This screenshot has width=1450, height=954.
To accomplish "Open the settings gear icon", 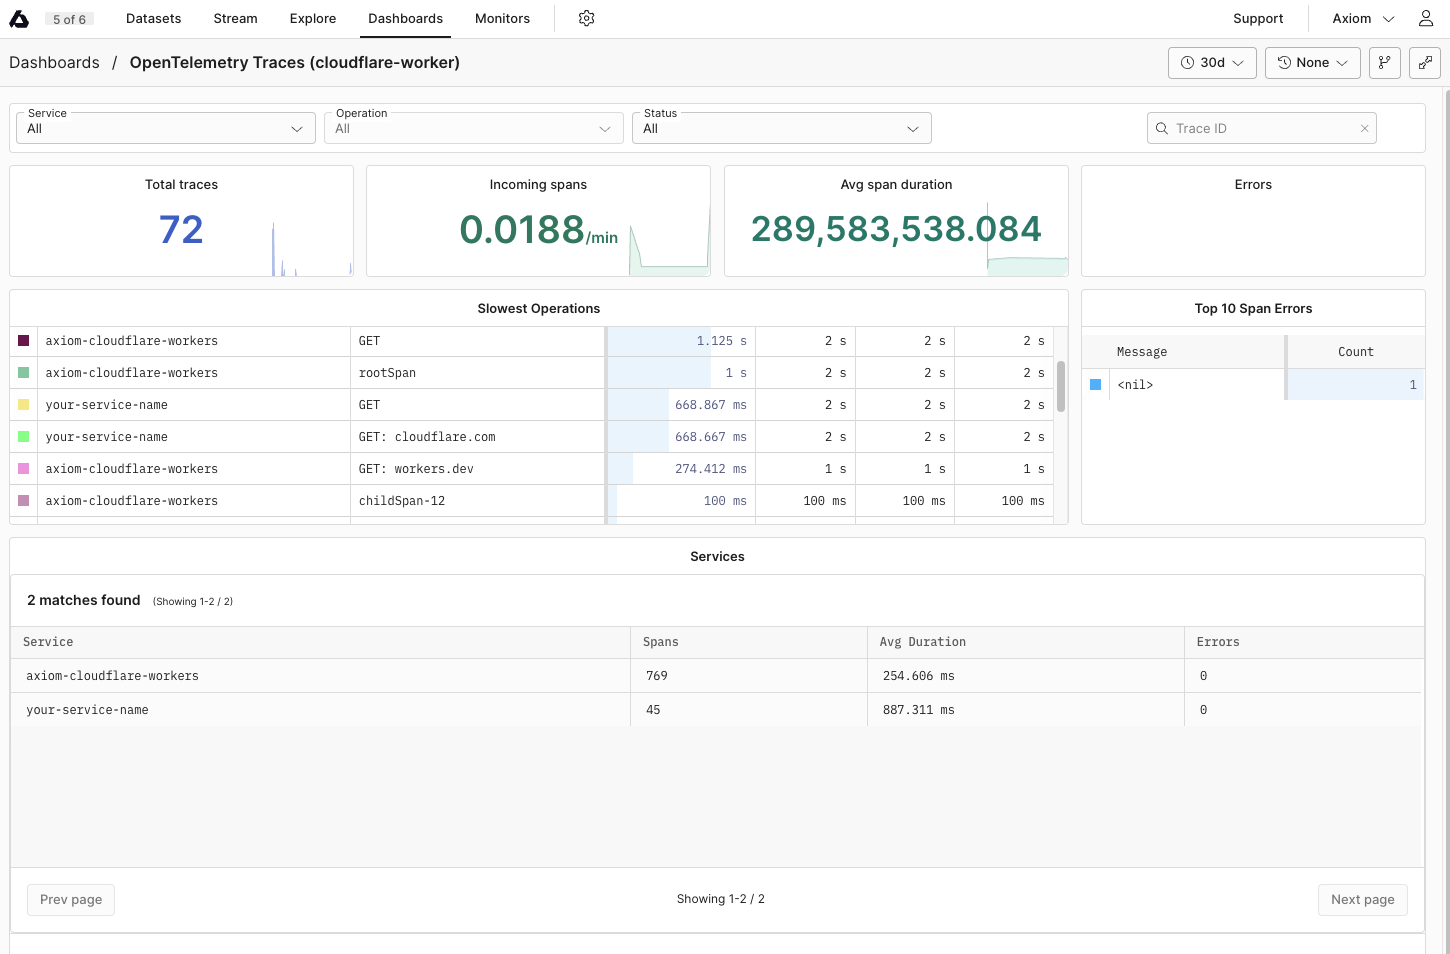I will [586, 18].
